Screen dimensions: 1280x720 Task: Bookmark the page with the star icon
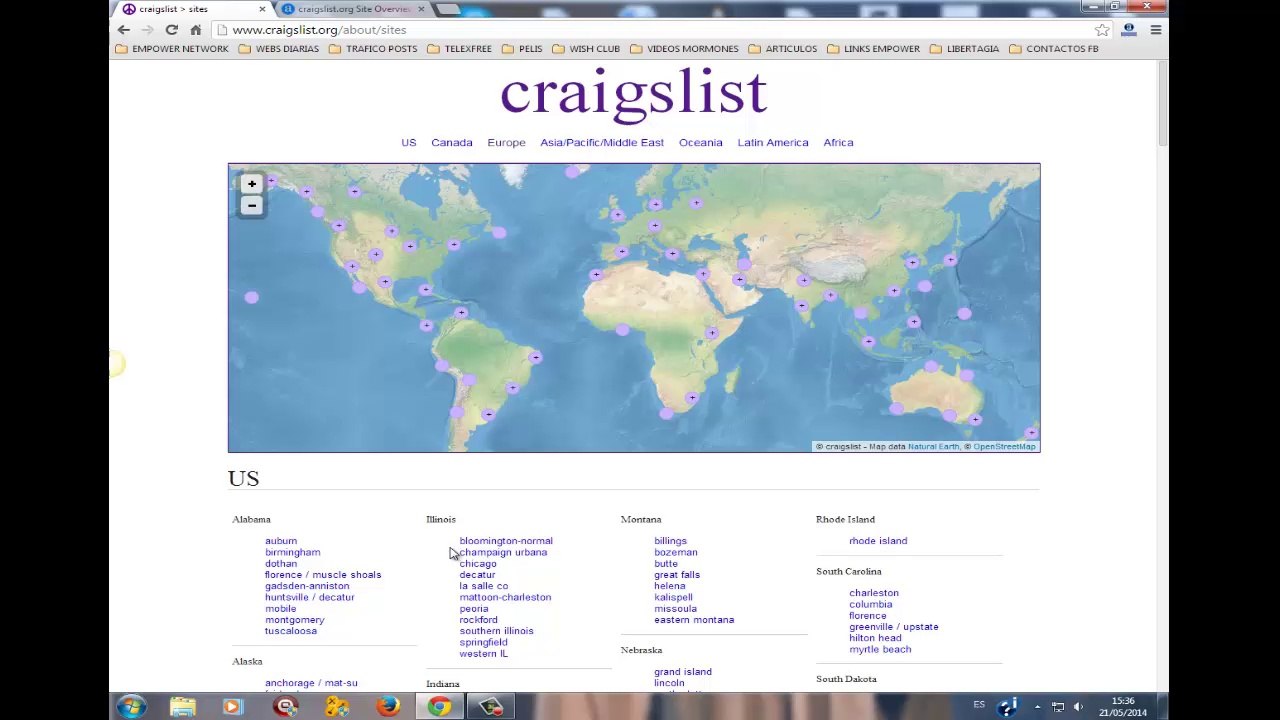pyautogui.click(x=1101, y=30)
